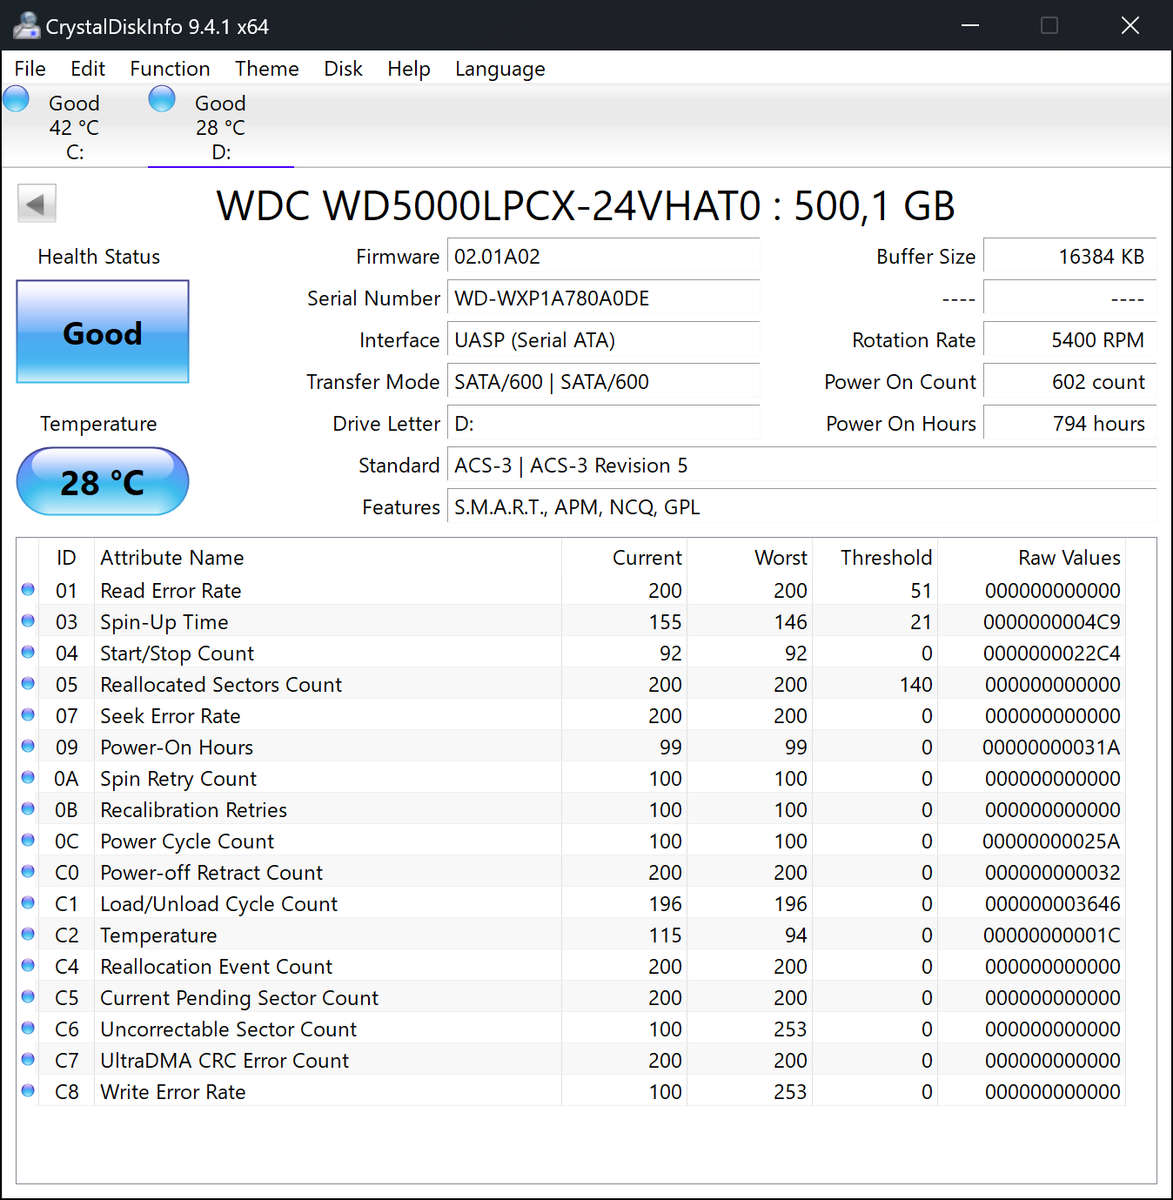Click the blue status dot beside Reallocated Sectors Count
This screenshot has width=1173, height=1200.
(27, 684)
